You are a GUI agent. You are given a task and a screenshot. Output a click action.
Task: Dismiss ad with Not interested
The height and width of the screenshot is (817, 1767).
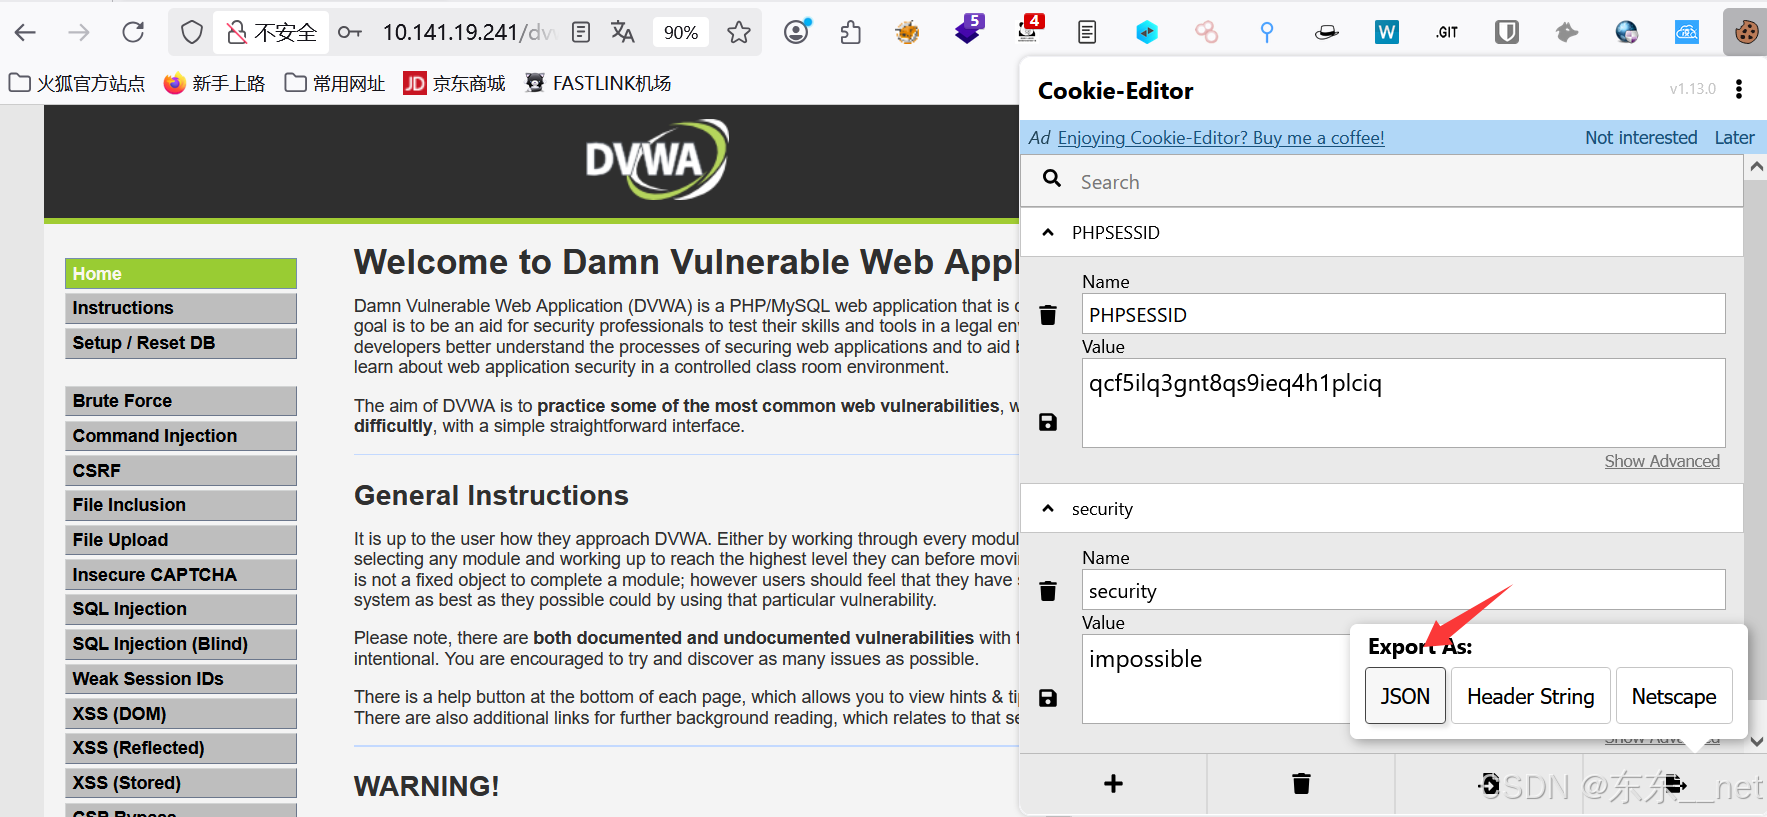[x=1641, y=138]
